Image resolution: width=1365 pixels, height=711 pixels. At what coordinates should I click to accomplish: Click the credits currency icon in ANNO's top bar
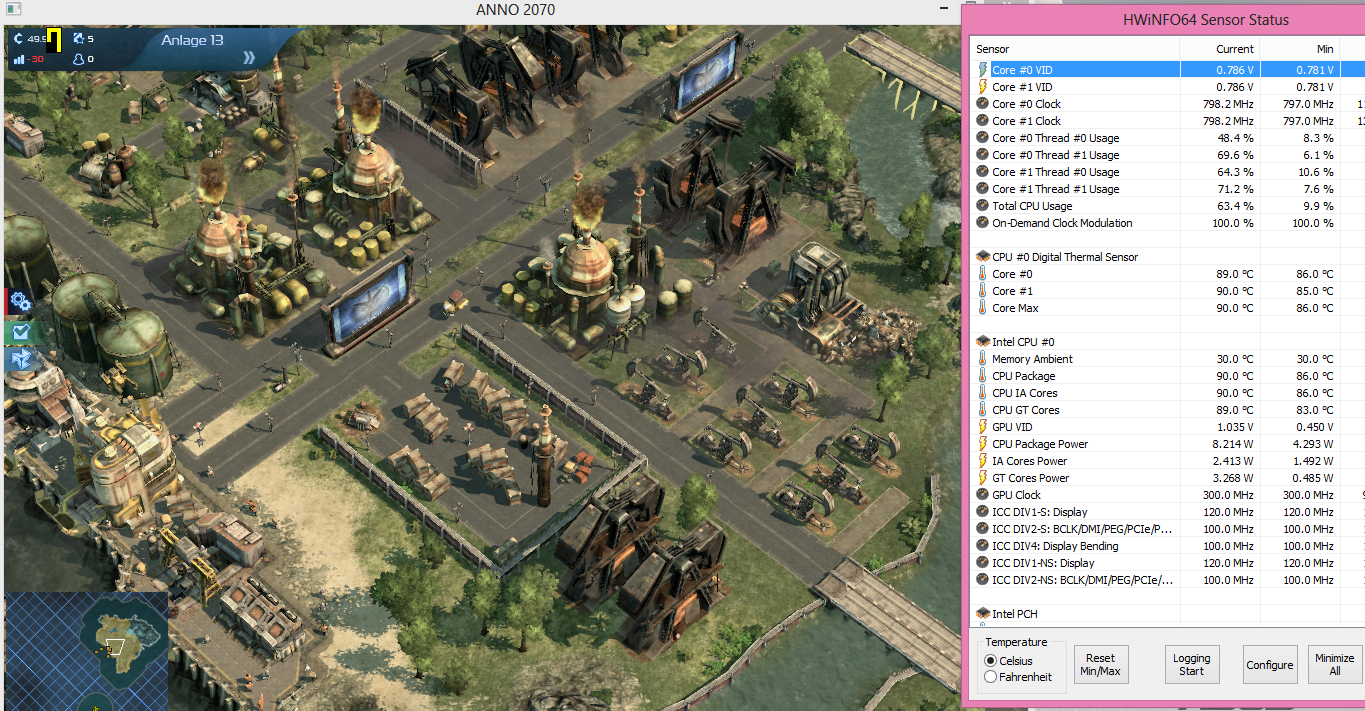18,39
